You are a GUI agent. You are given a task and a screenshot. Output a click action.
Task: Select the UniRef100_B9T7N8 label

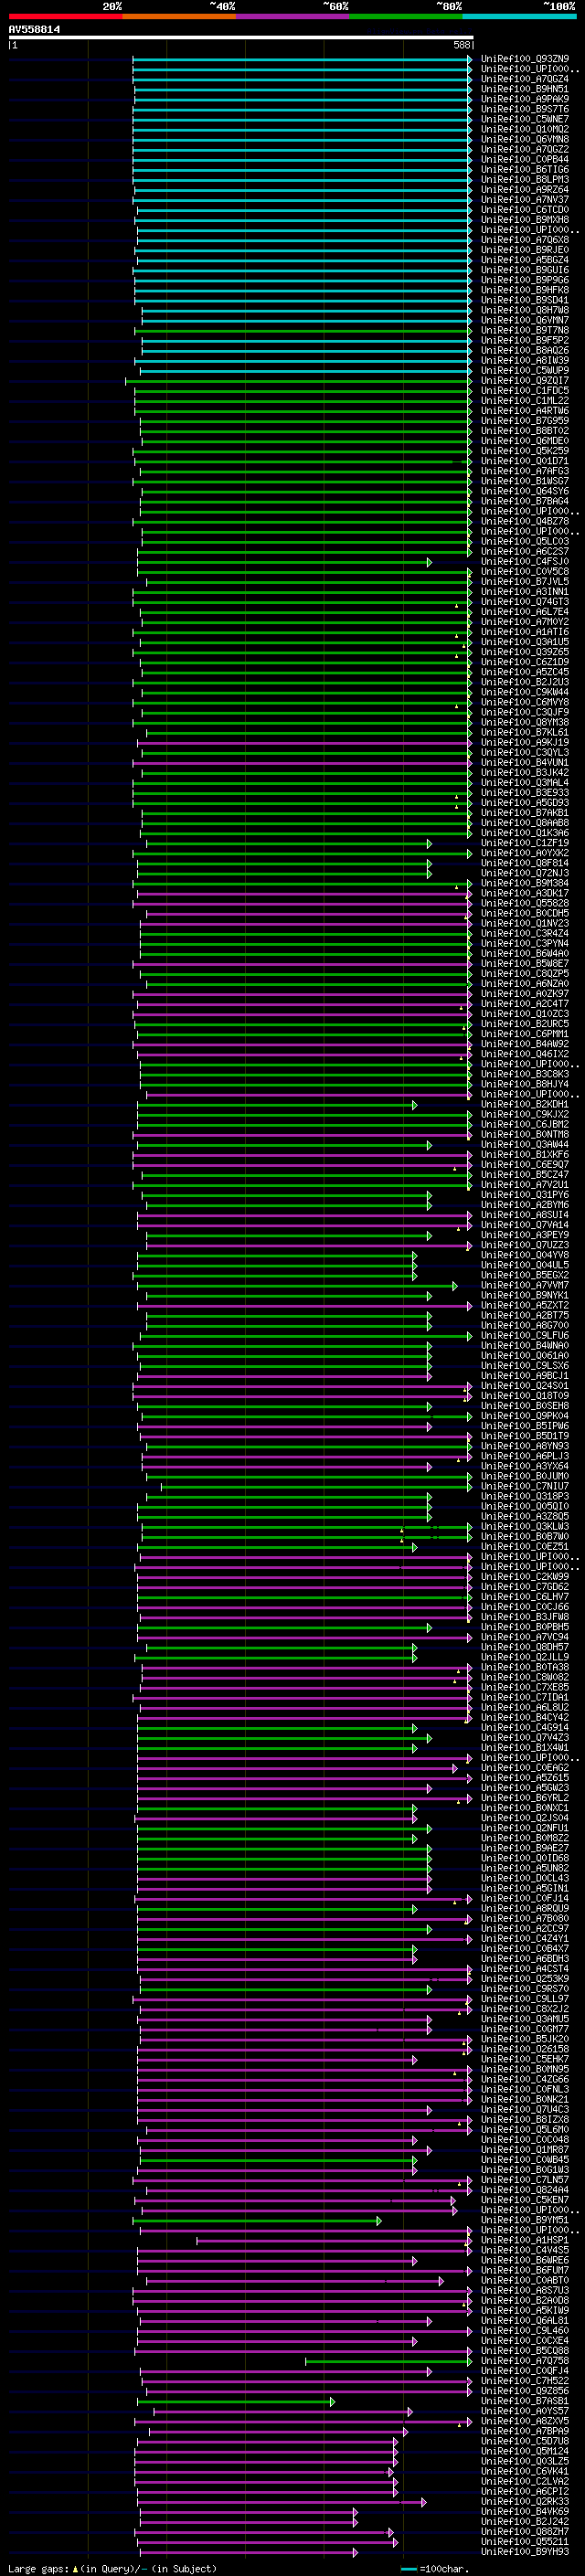pos(525,330)
